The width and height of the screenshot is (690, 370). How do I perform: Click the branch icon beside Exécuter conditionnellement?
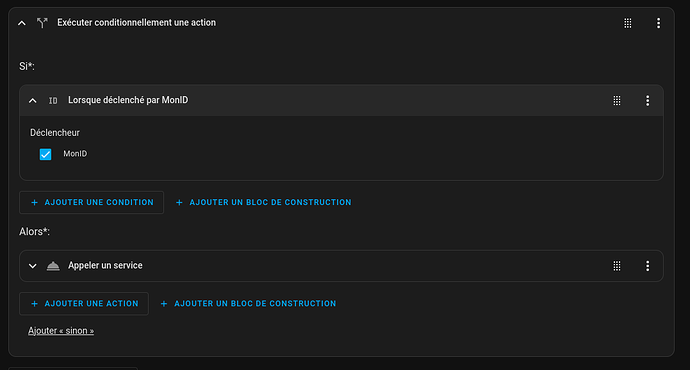coord(42,23)
